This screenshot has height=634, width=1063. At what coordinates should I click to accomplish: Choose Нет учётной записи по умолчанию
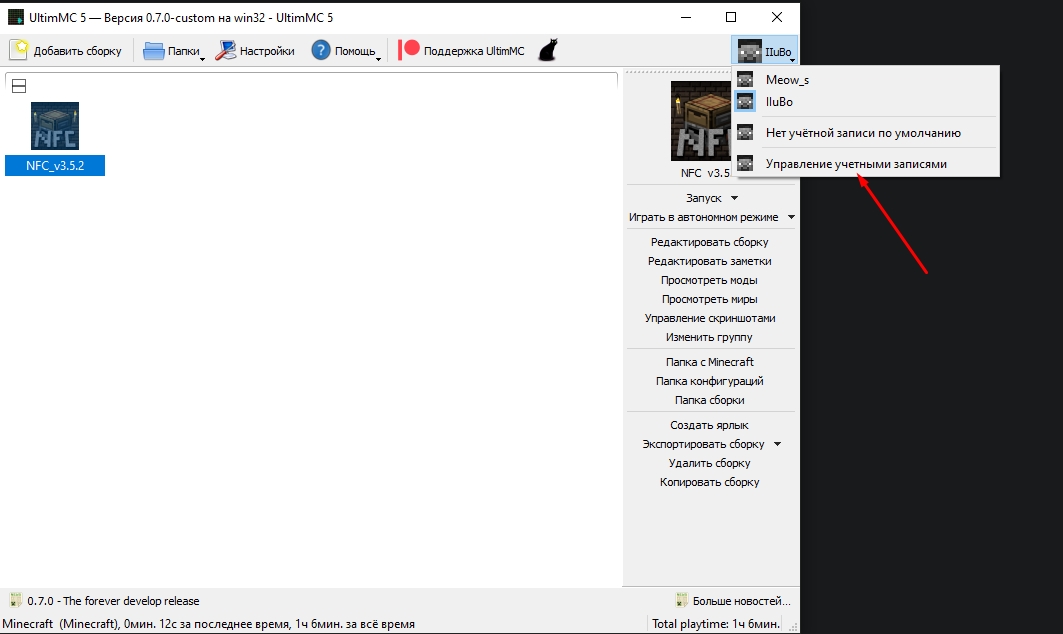[x=865, y=133]
